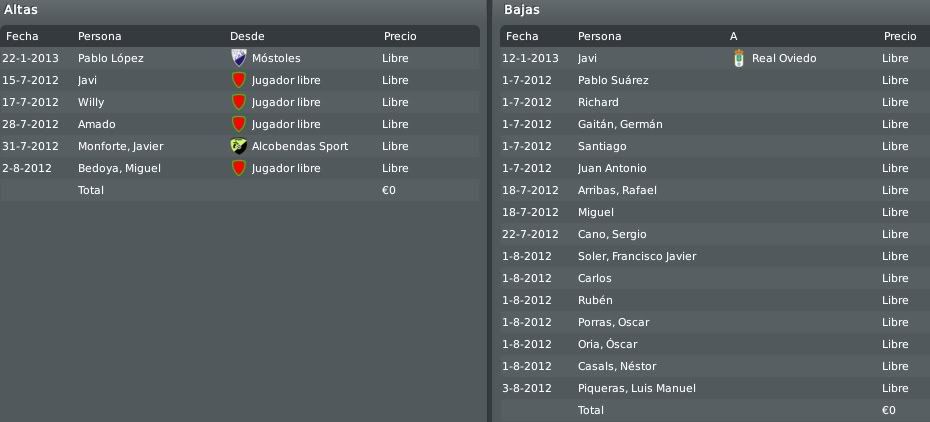Select Soler, Francisco Javier row

712,256
